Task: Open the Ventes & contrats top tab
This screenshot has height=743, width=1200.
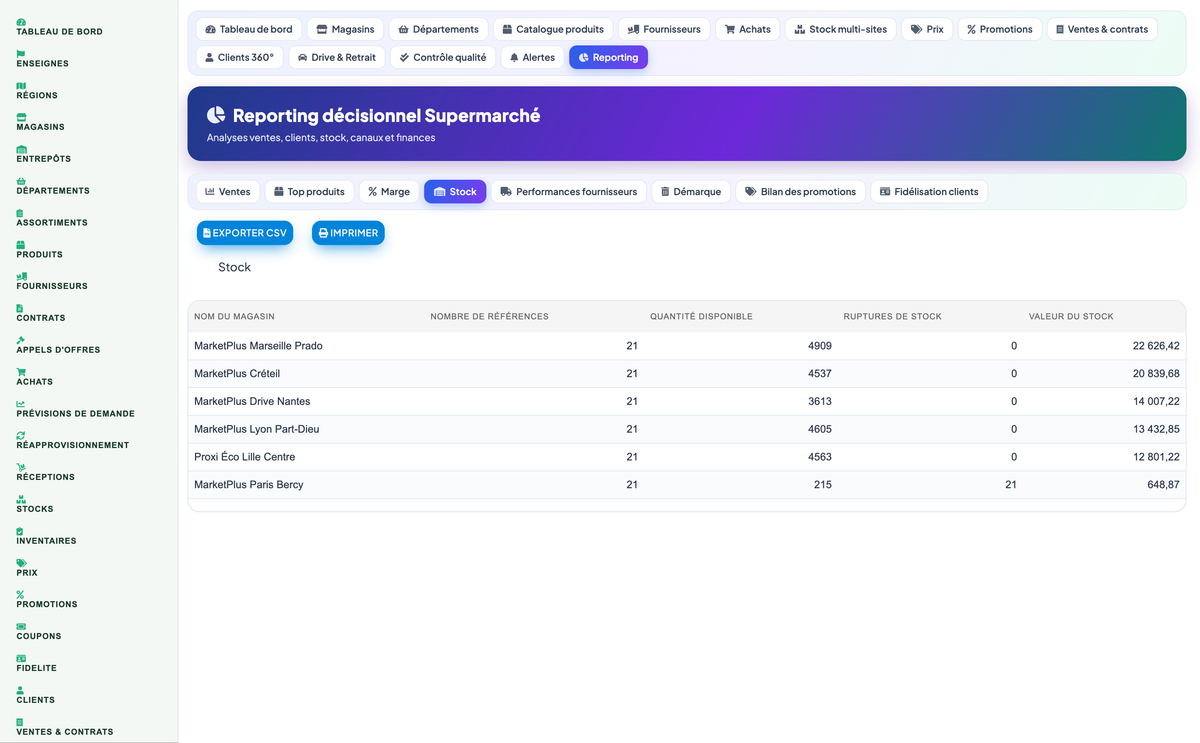Action: click(x=1102, y=29)
